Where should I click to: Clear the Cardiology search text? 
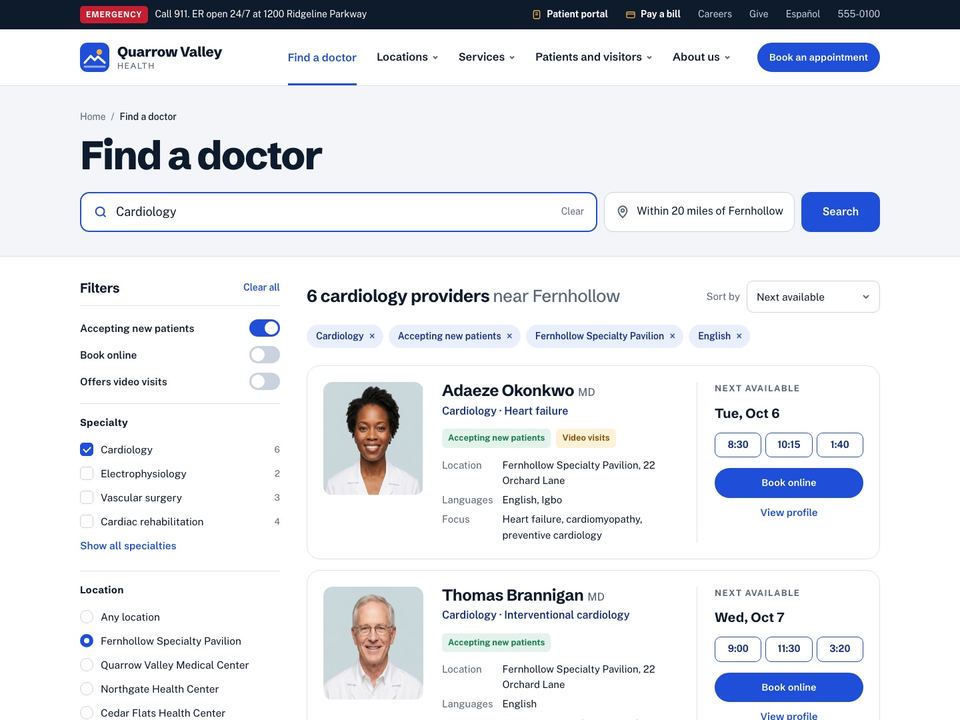click(572, 211)
